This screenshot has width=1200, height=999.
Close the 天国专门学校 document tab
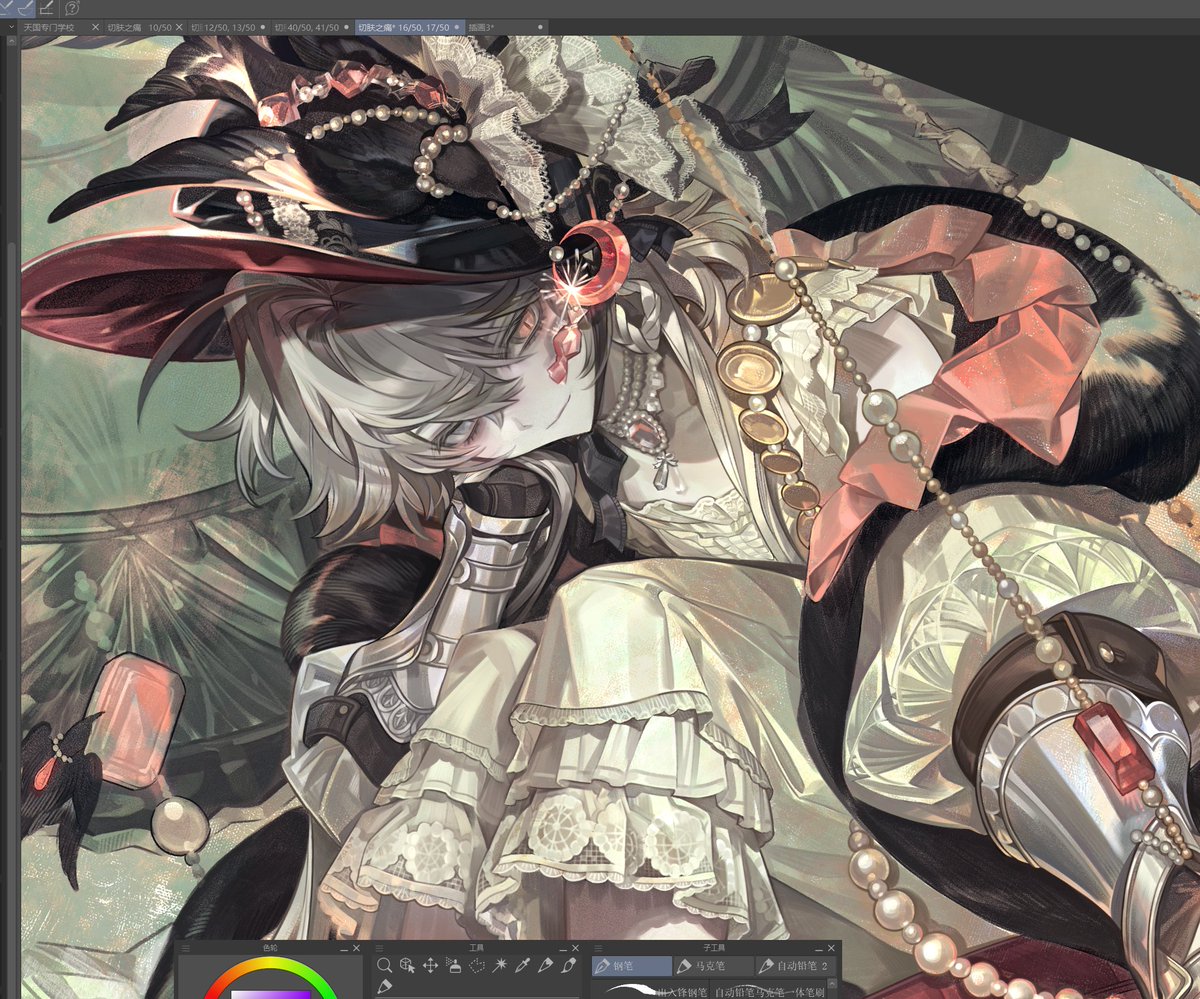95,27
